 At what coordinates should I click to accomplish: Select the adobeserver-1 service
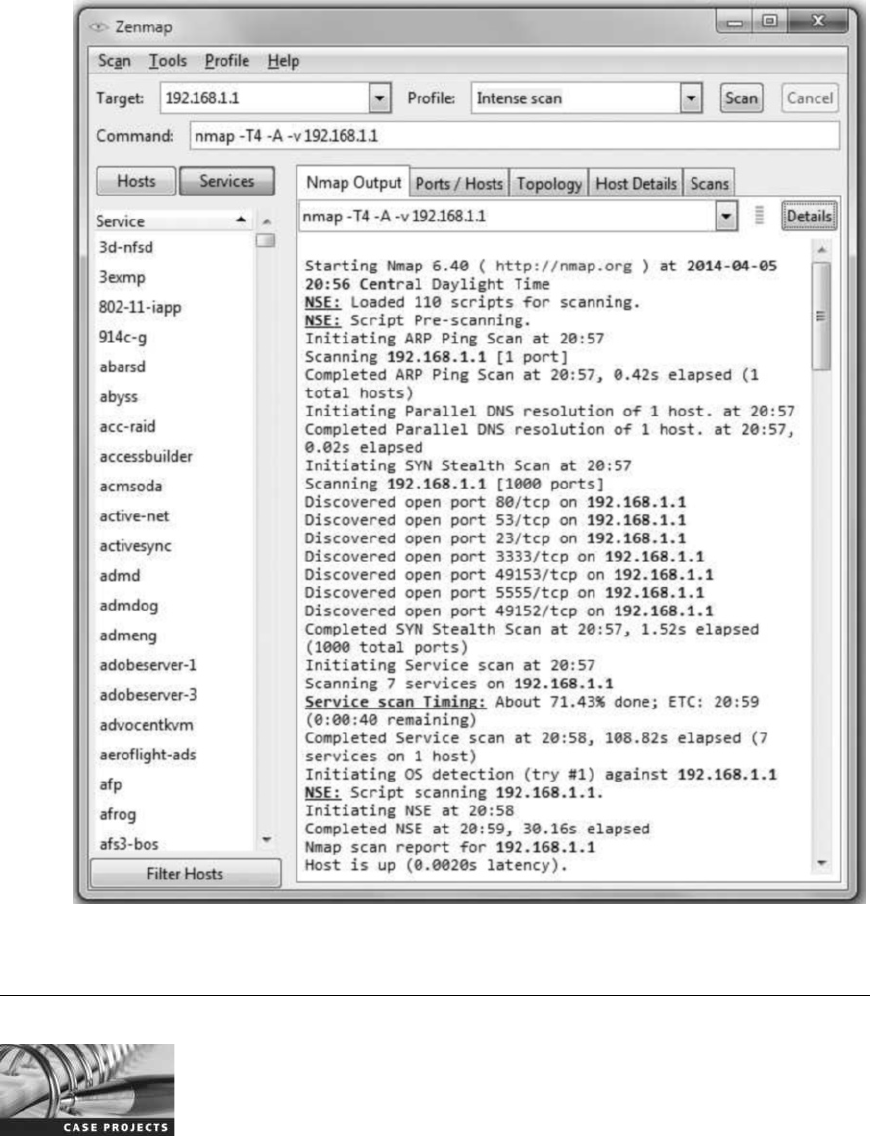(148, 665)
